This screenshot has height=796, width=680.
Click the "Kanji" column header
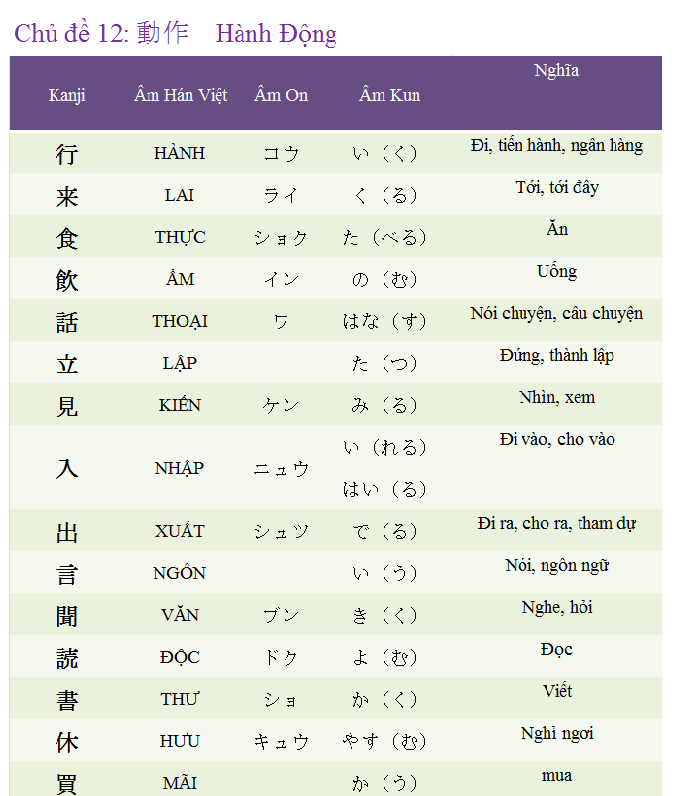click(67, 95)
